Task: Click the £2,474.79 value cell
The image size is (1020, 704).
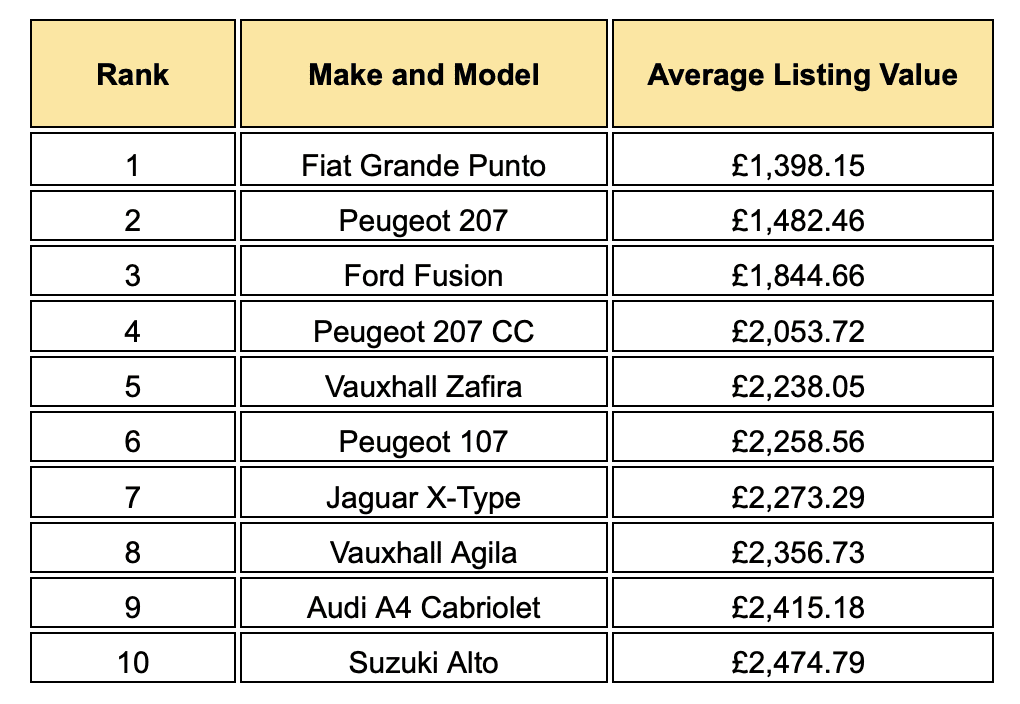Action: [803, 658]
